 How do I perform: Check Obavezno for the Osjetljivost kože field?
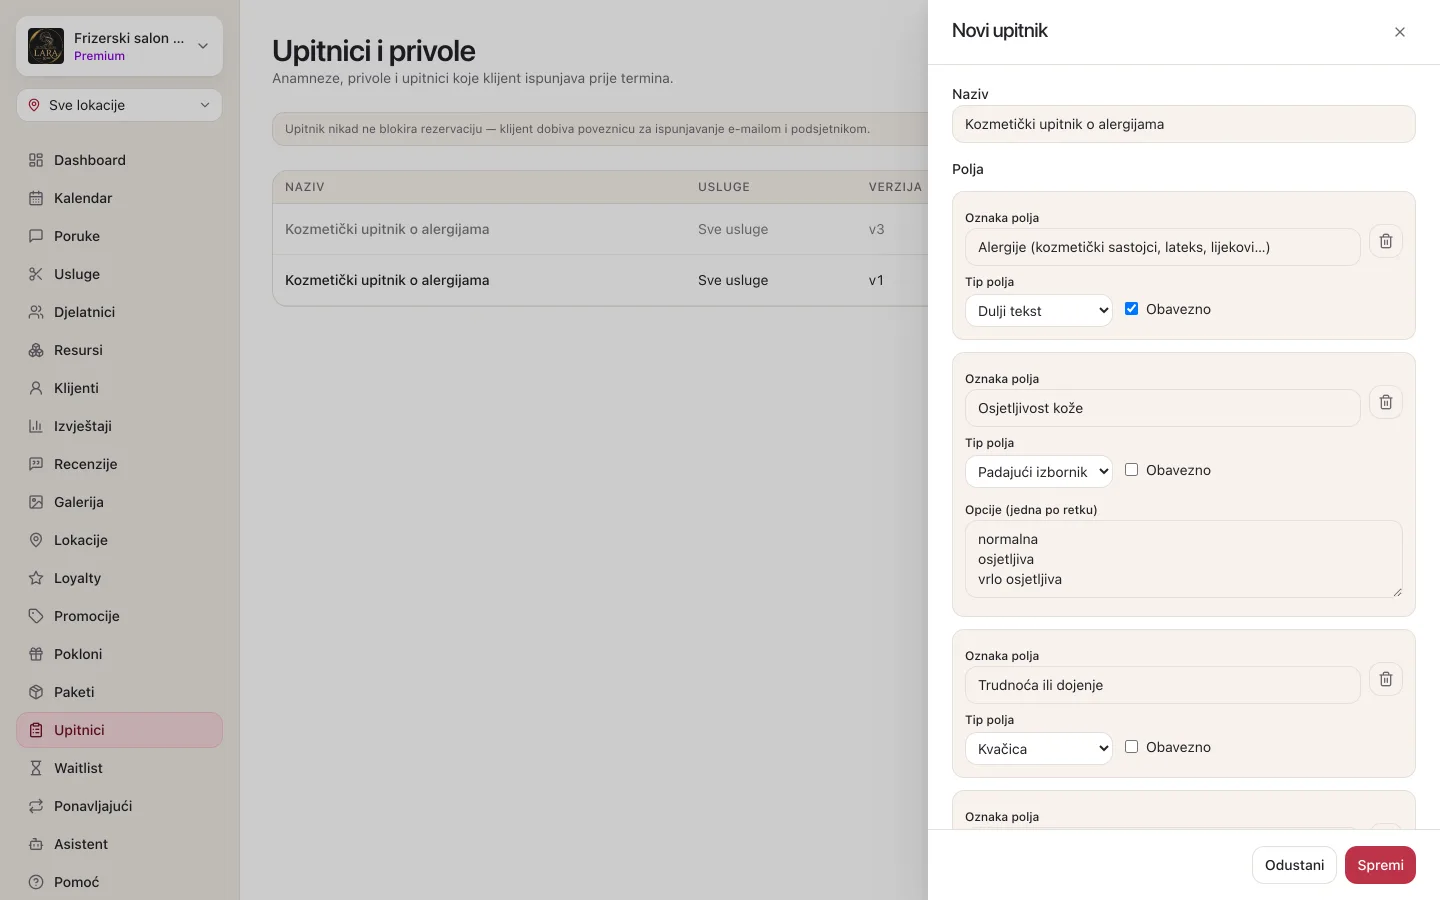click(1131, 470)
